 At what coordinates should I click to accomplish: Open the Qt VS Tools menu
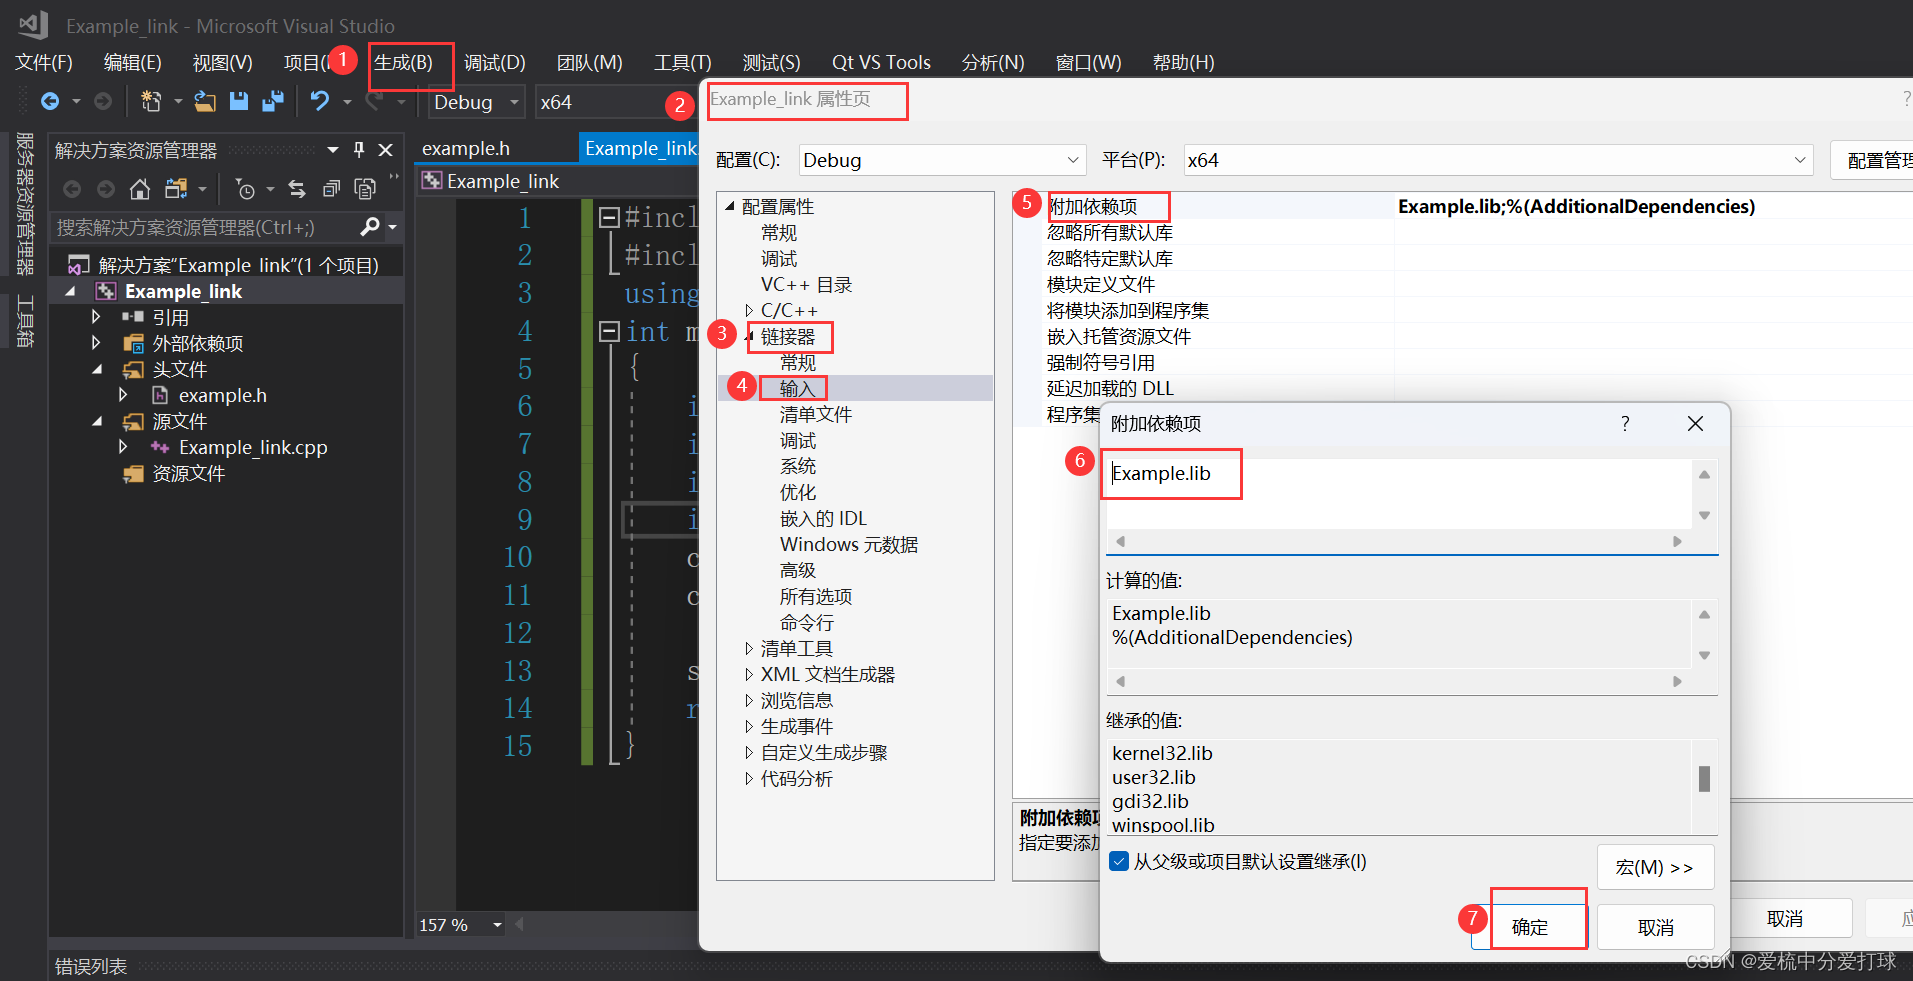[881, 62]
